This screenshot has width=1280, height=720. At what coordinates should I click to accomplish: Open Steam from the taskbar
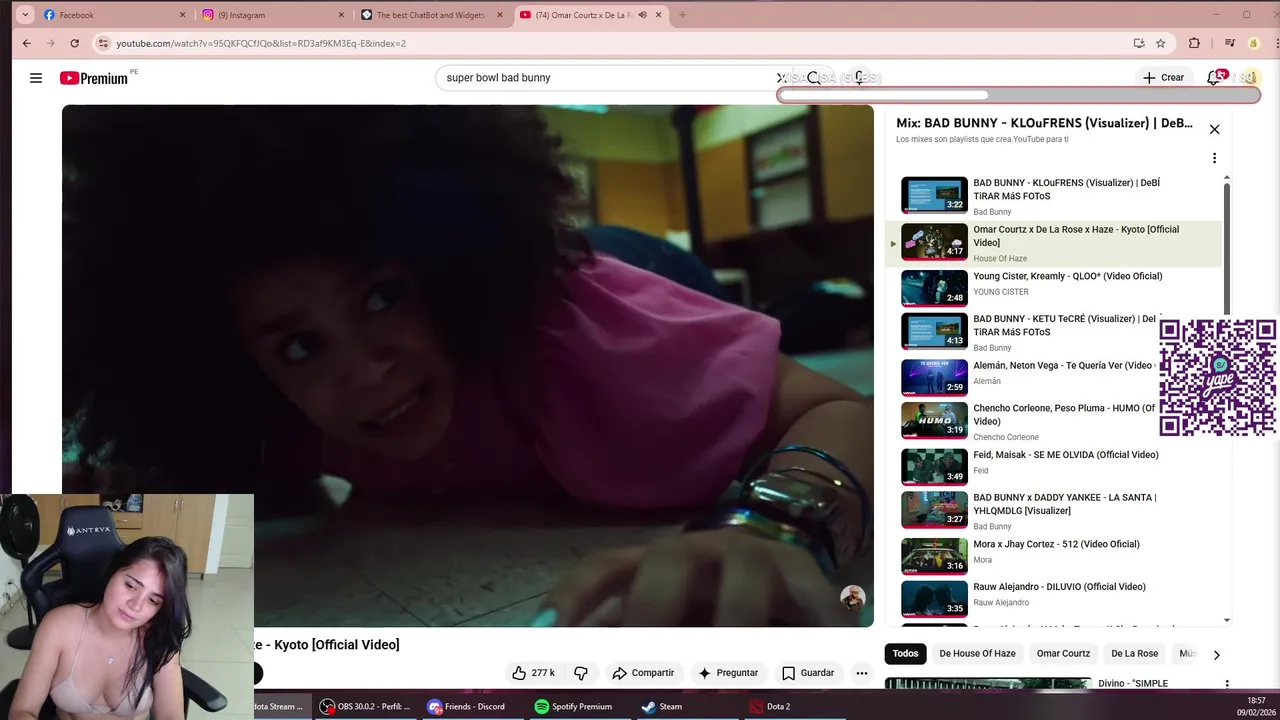pos(662,706)
